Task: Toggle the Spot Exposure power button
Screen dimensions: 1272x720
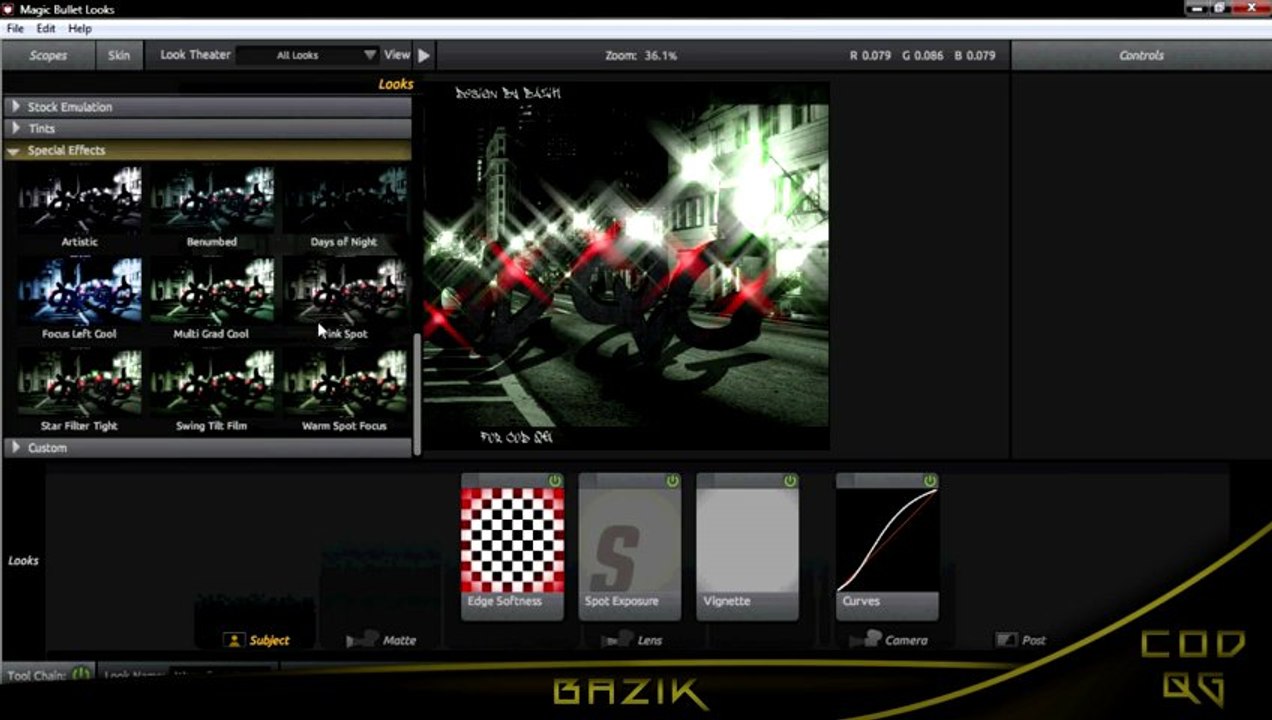Action: [x=673, y=481]
